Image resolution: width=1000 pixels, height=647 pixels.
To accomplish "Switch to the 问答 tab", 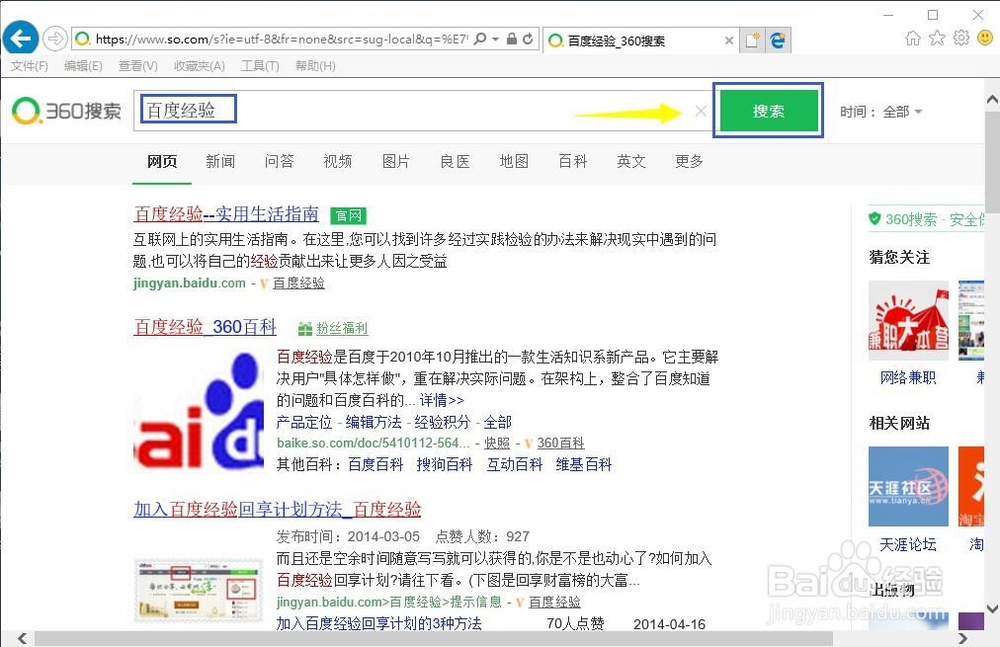I will click(279, 161).
